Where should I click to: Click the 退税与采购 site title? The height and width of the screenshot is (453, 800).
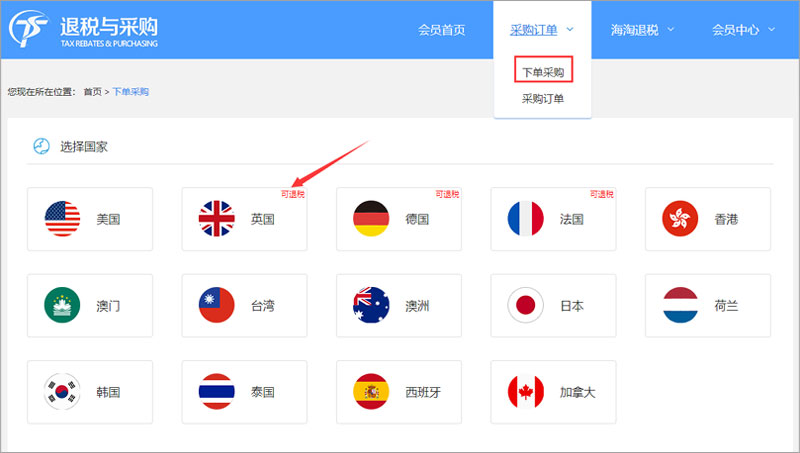(x=109, y=26)
